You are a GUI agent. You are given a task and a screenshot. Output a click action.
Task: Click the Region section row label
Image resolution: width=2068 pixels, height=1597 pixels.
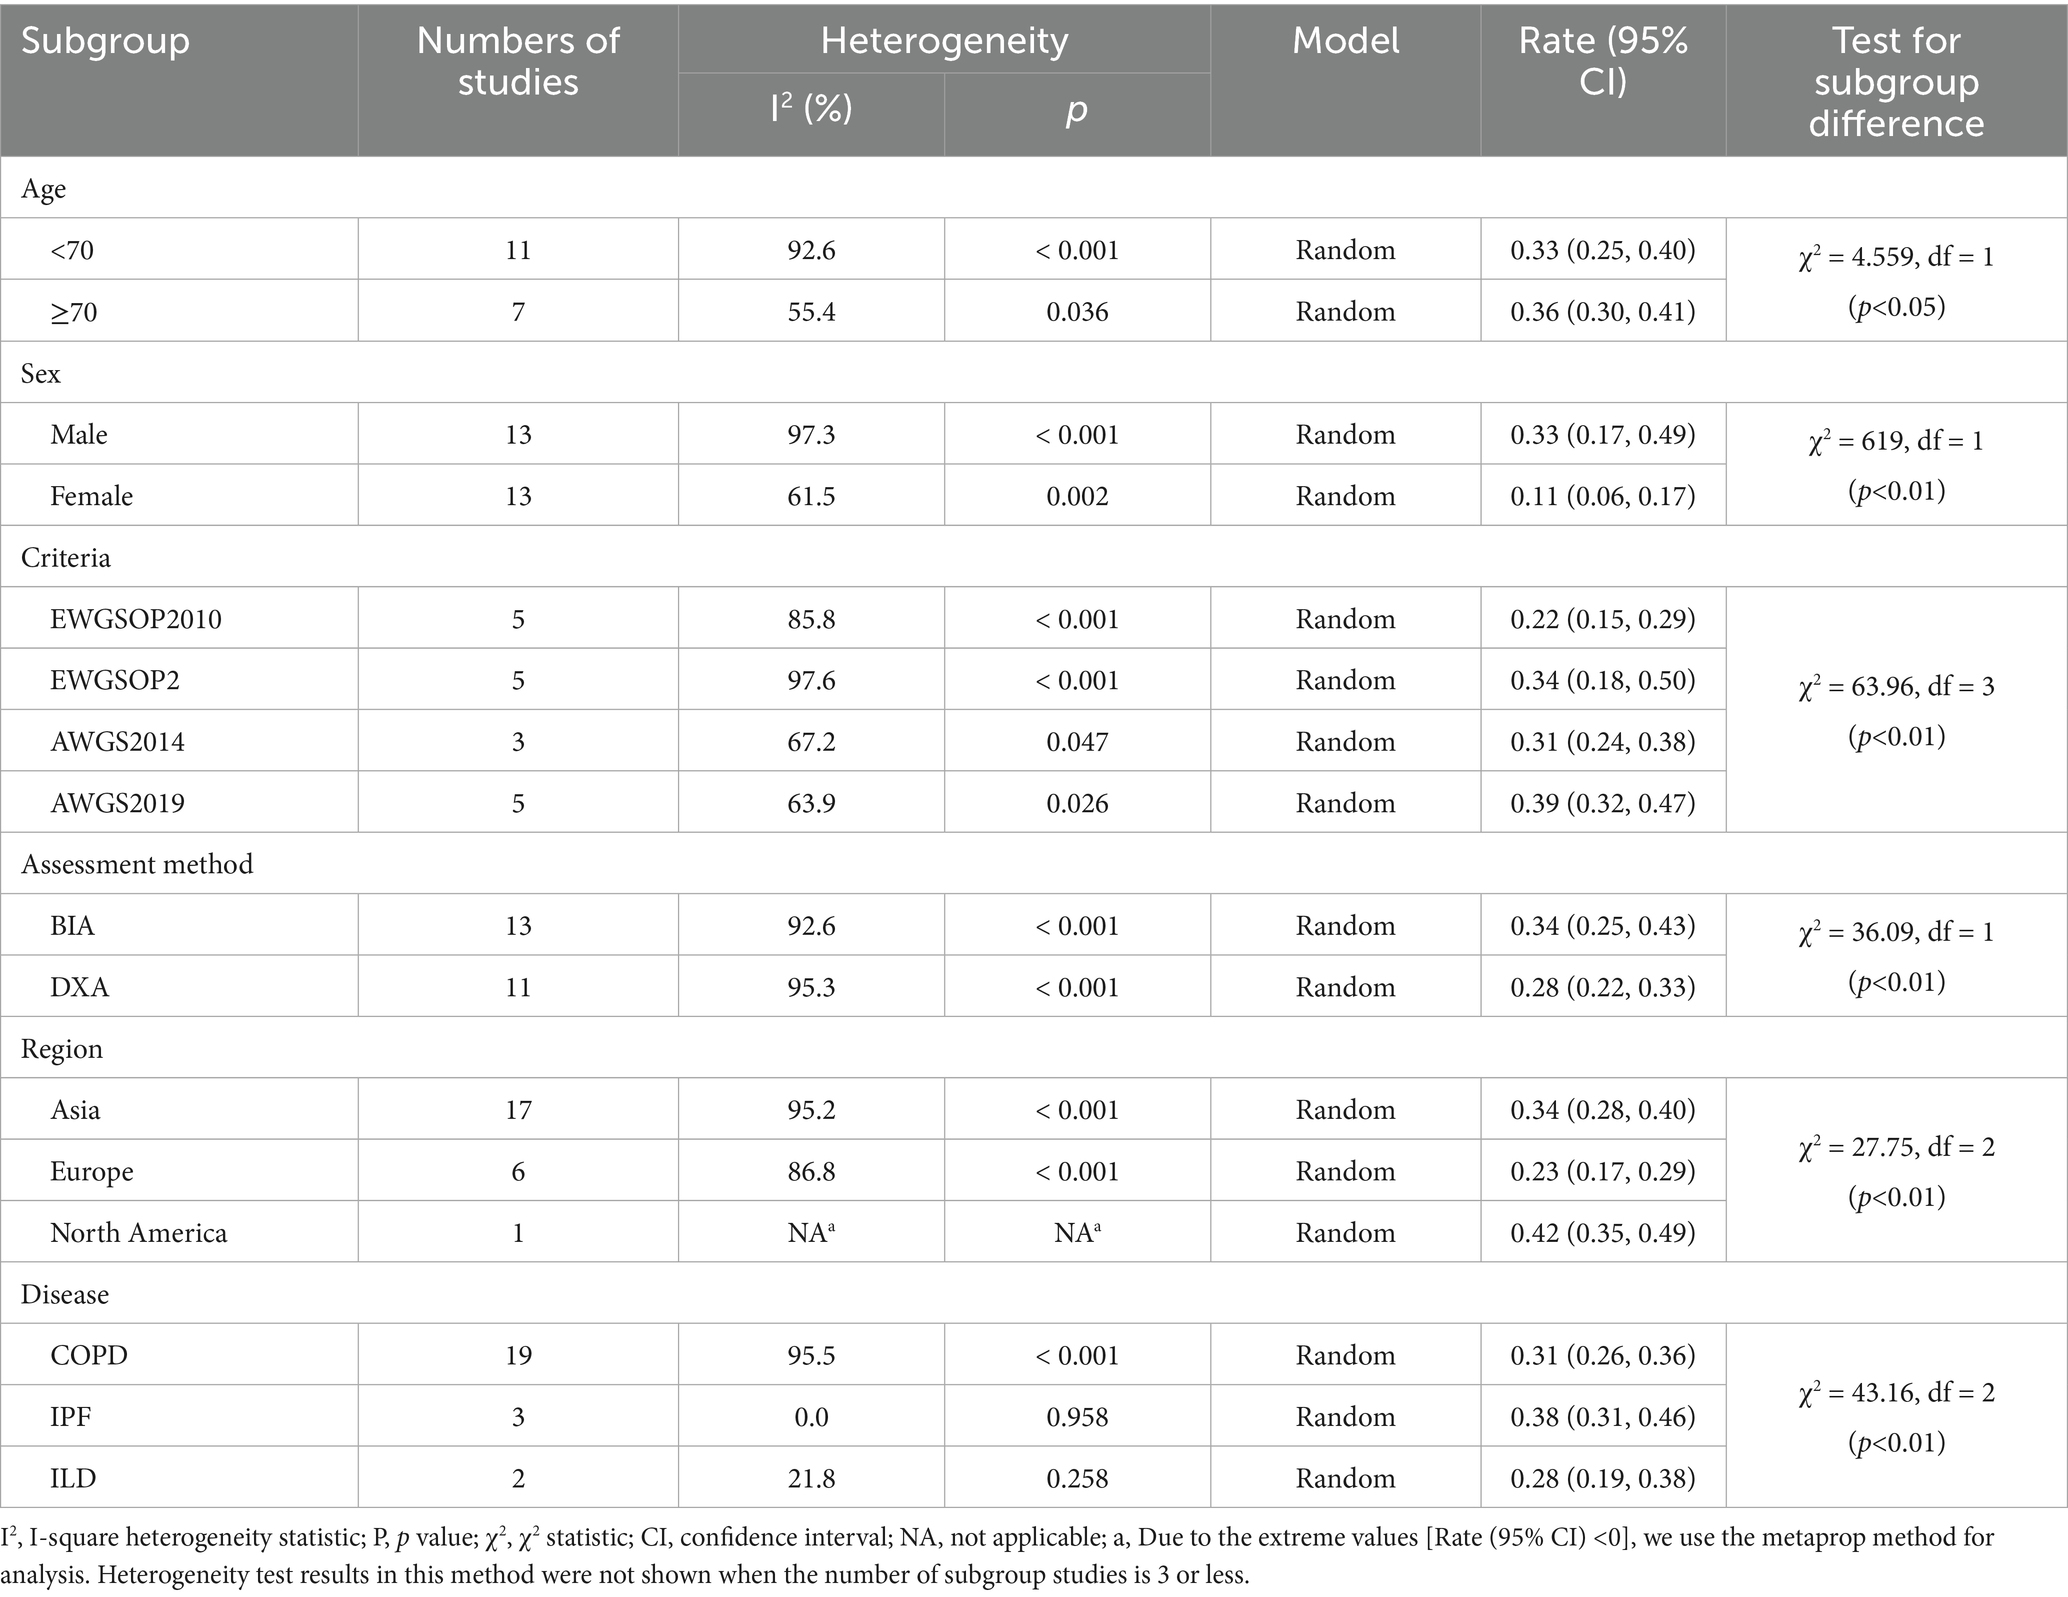tap(62, 1049)
